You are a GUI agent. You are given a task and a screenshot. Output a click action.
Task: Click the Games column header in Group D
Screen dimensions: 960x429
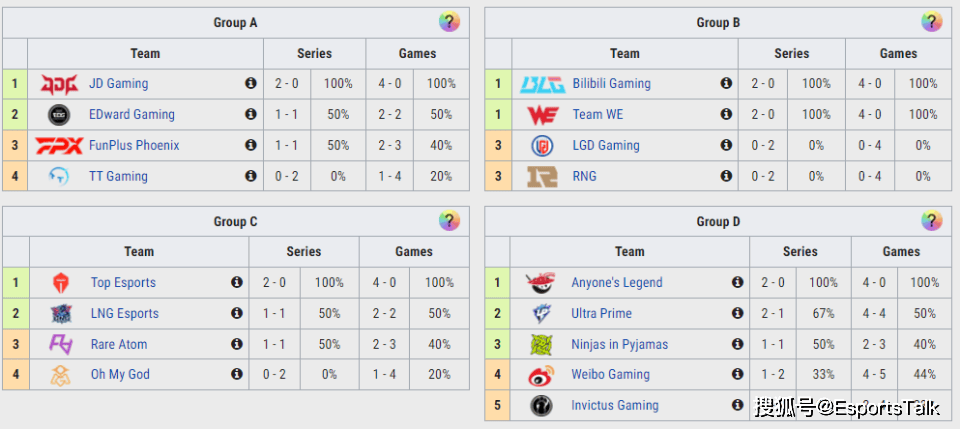click(901, 252)
